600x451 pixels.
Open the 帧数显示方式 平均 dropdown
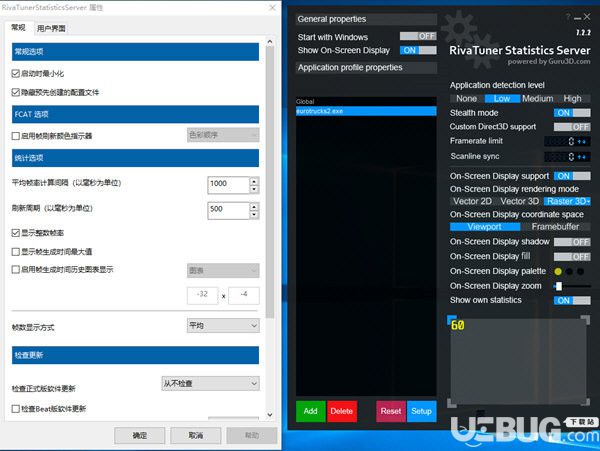point(223,326)
